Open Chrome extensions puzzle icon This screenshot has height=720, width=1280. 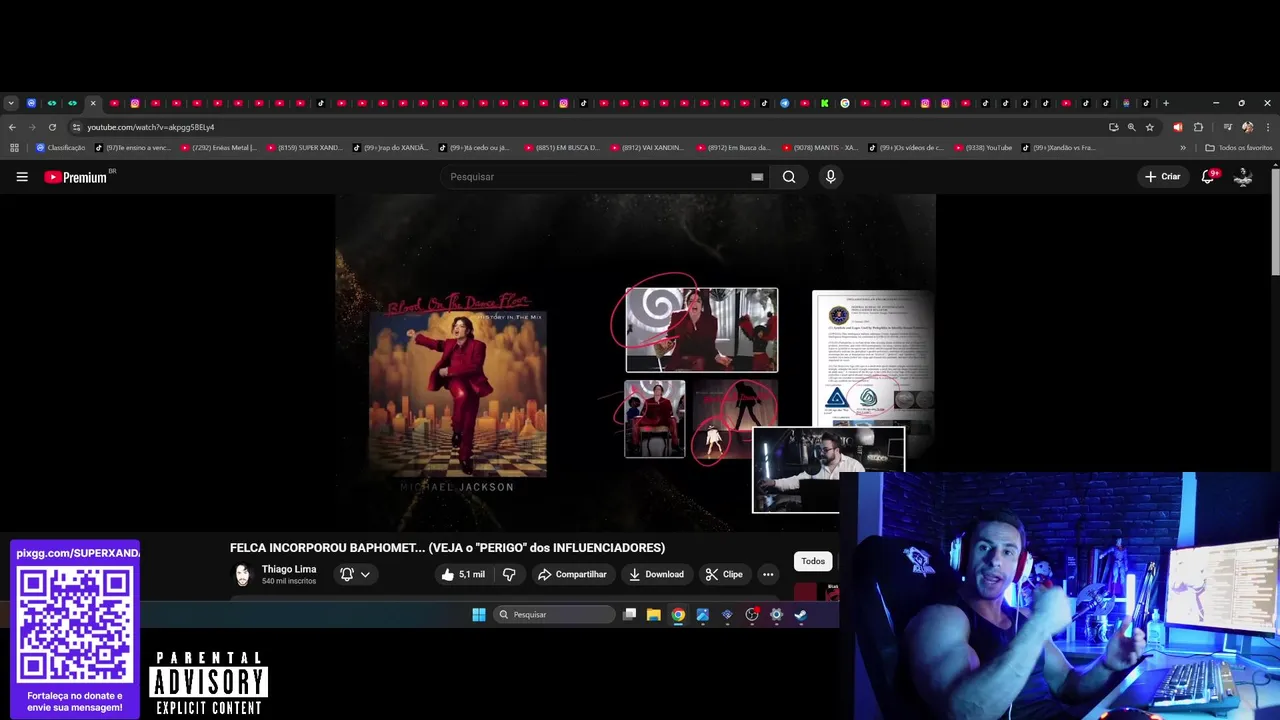[x=1198, y=127]
